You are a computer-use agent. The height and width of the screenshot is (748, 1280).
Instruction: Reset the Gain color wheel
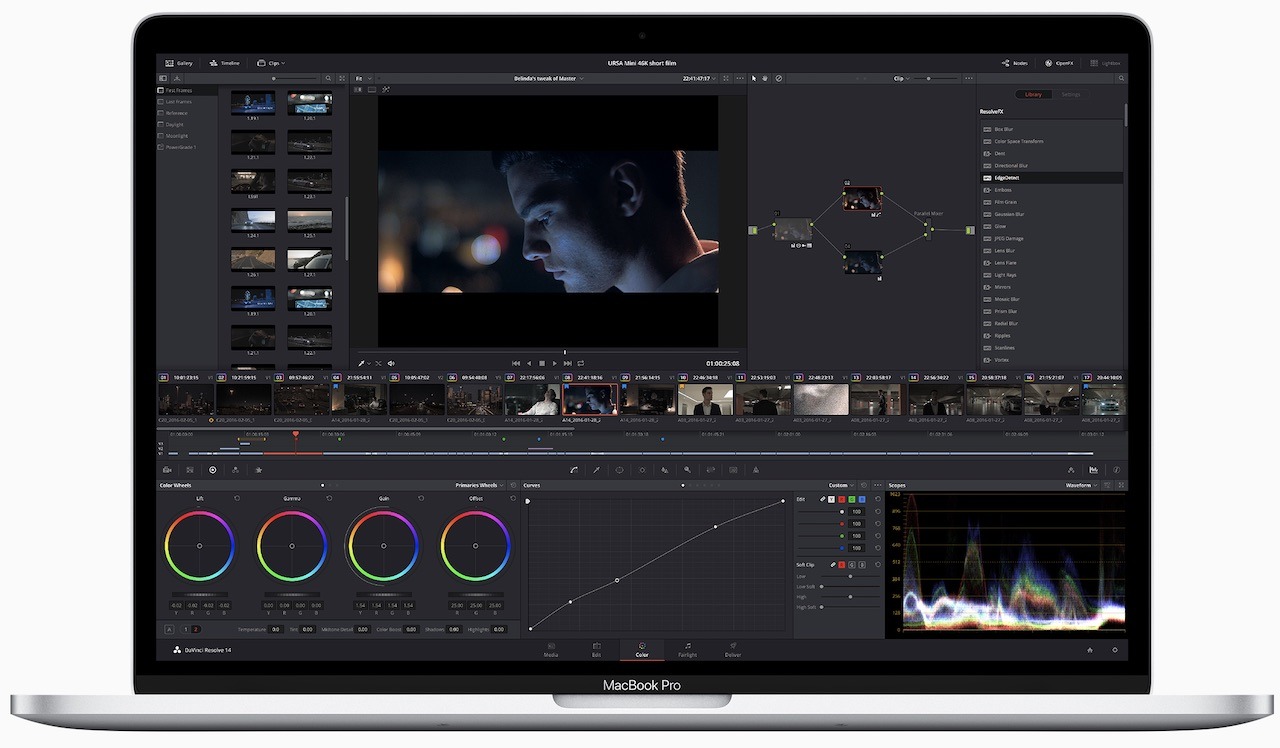(x=421, y=498)
